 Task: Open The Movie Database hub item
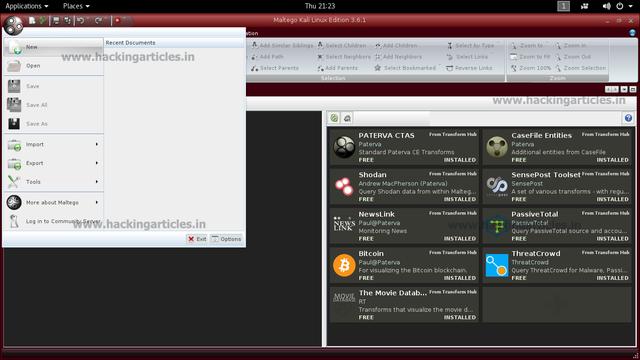404,304
